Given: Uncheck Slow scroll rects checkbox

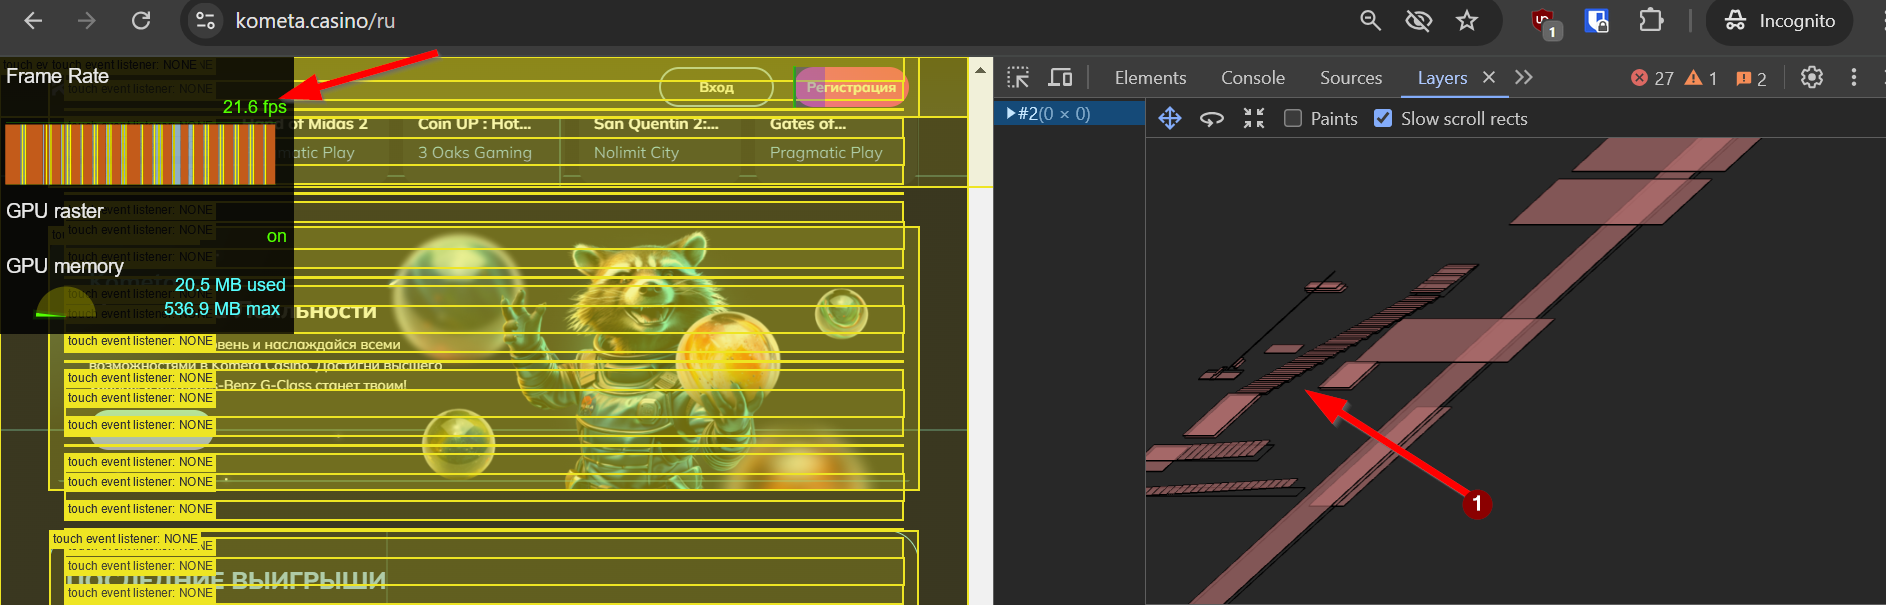Looking at the screenshot, I should click(1383, 119).
